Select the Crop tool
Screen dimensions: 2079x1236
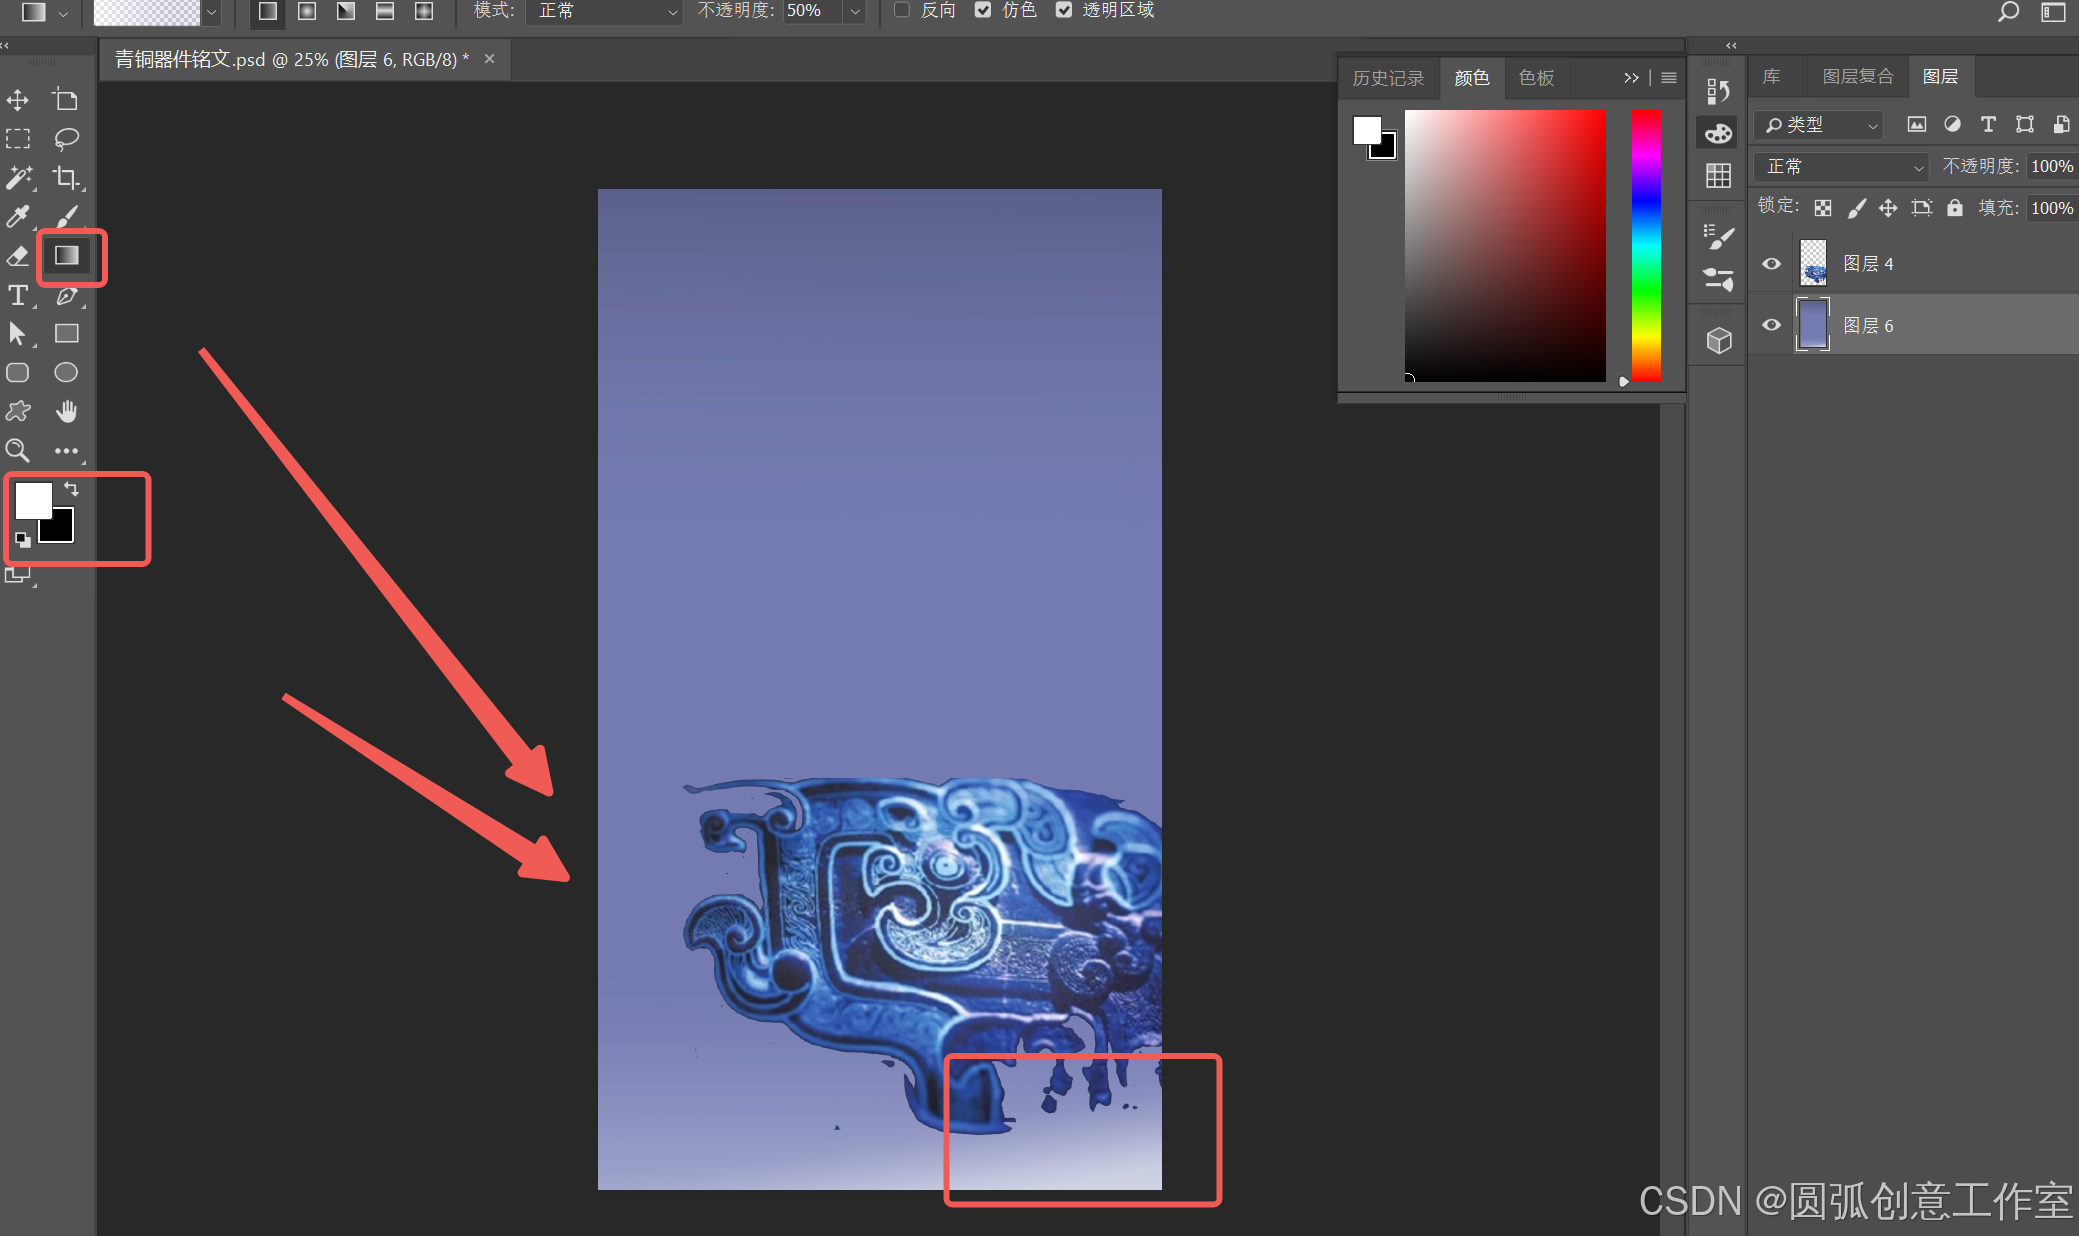[66, 178]
